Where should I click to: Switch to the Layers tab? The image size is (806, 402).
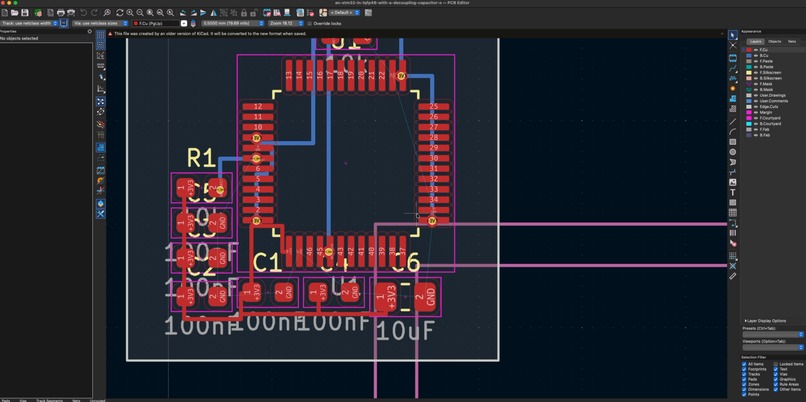tap(755, 41)
